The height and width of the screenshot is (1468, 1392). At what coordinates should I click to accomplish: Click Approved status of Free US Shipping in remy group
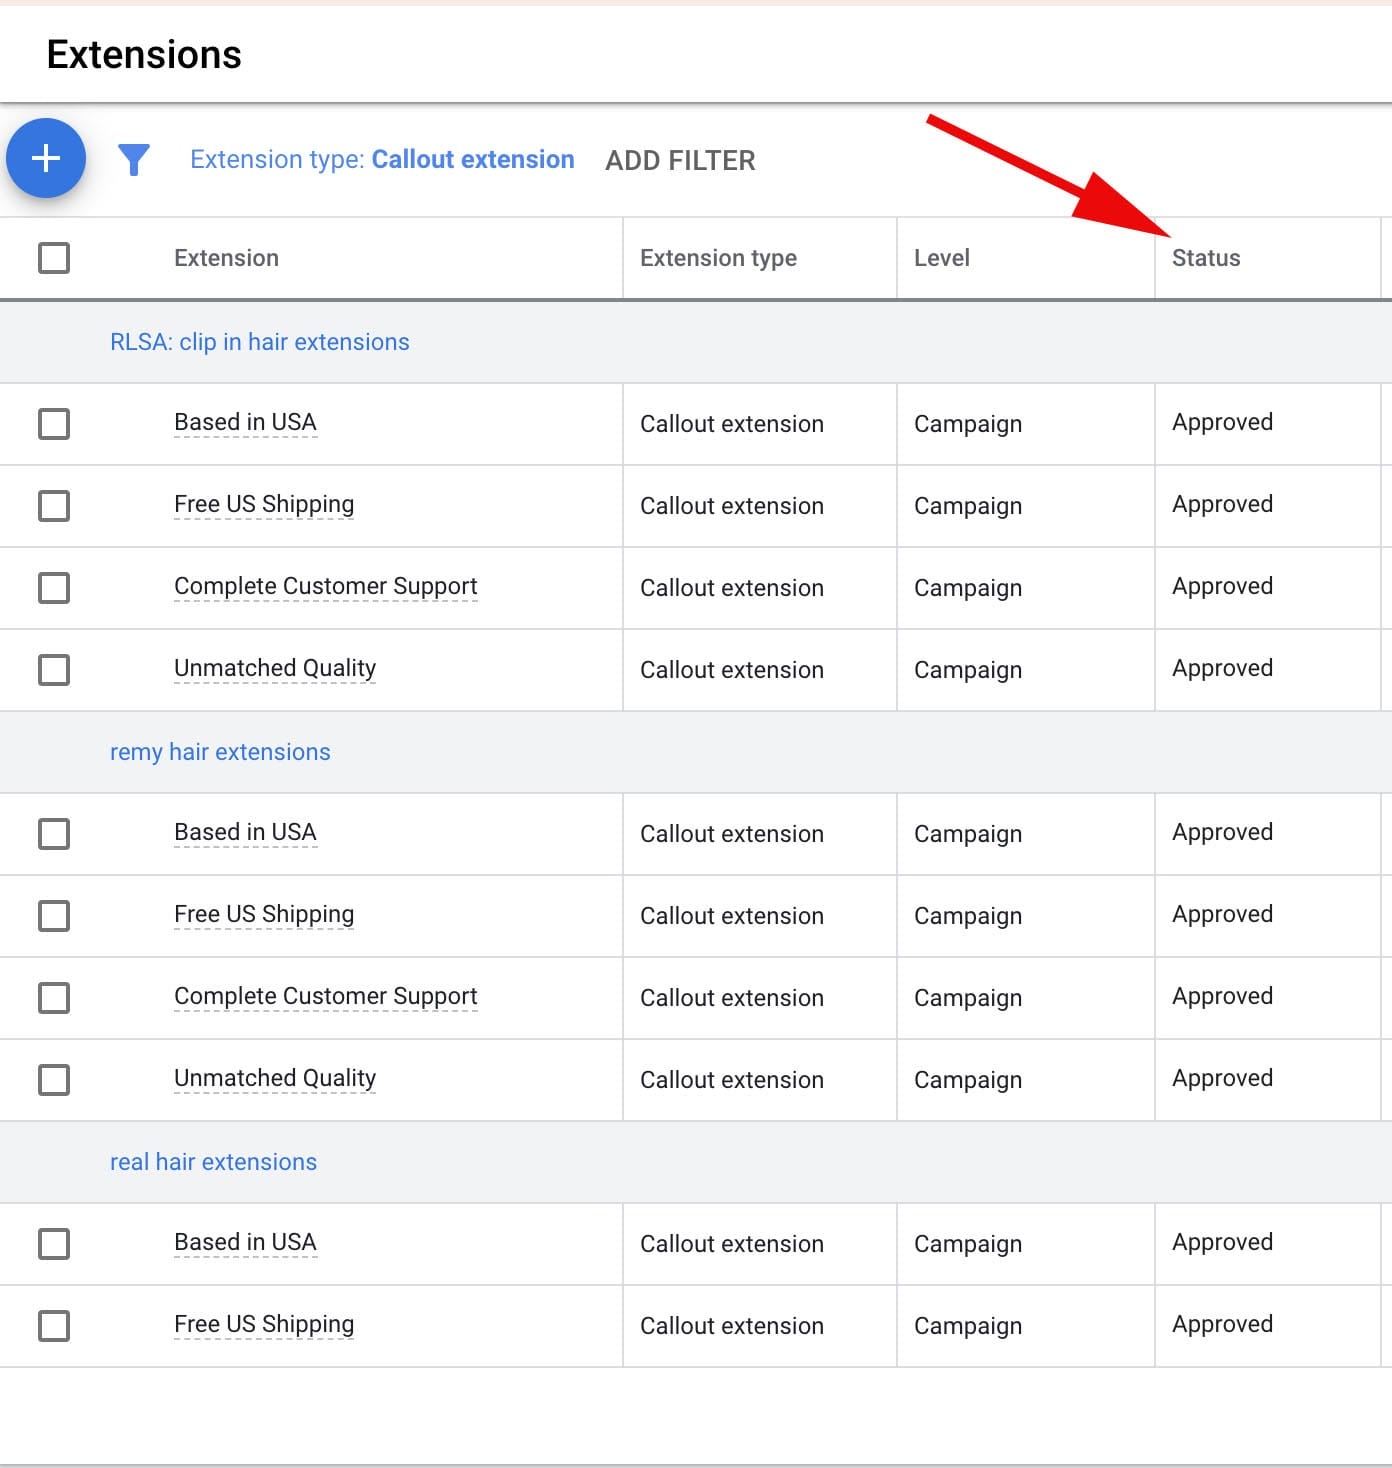(x=1222, y=915)
